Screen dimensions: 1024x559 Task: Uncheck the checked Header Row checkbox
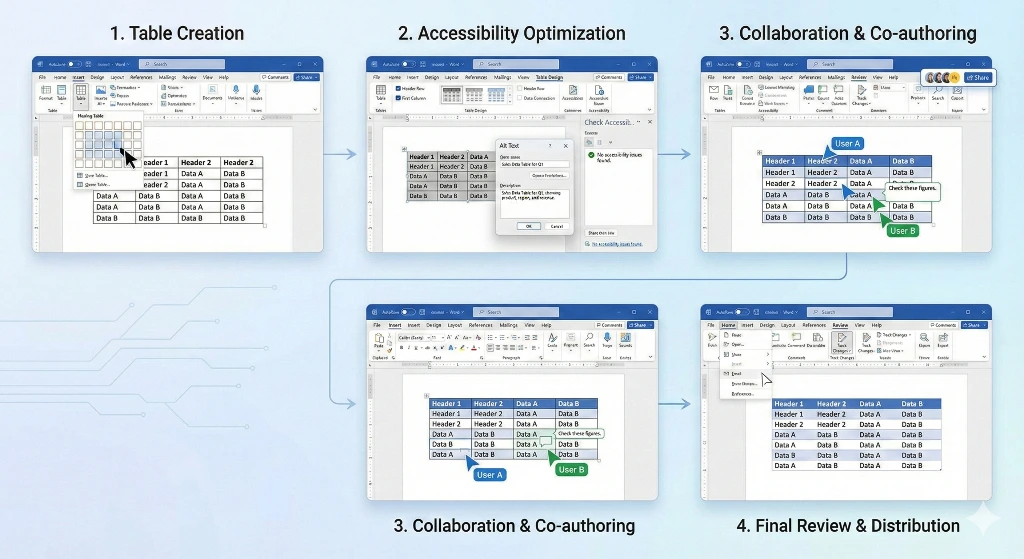398,88
